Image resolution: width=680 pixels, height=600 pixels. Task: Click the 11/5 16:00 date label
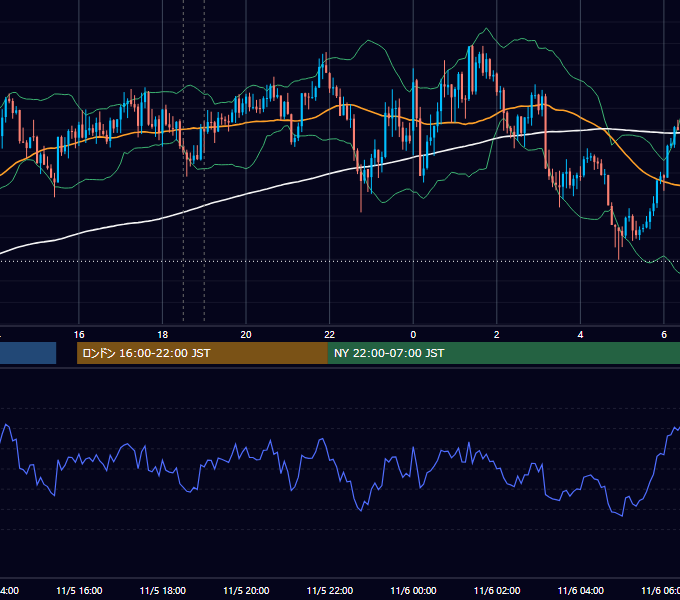(79, 591)
